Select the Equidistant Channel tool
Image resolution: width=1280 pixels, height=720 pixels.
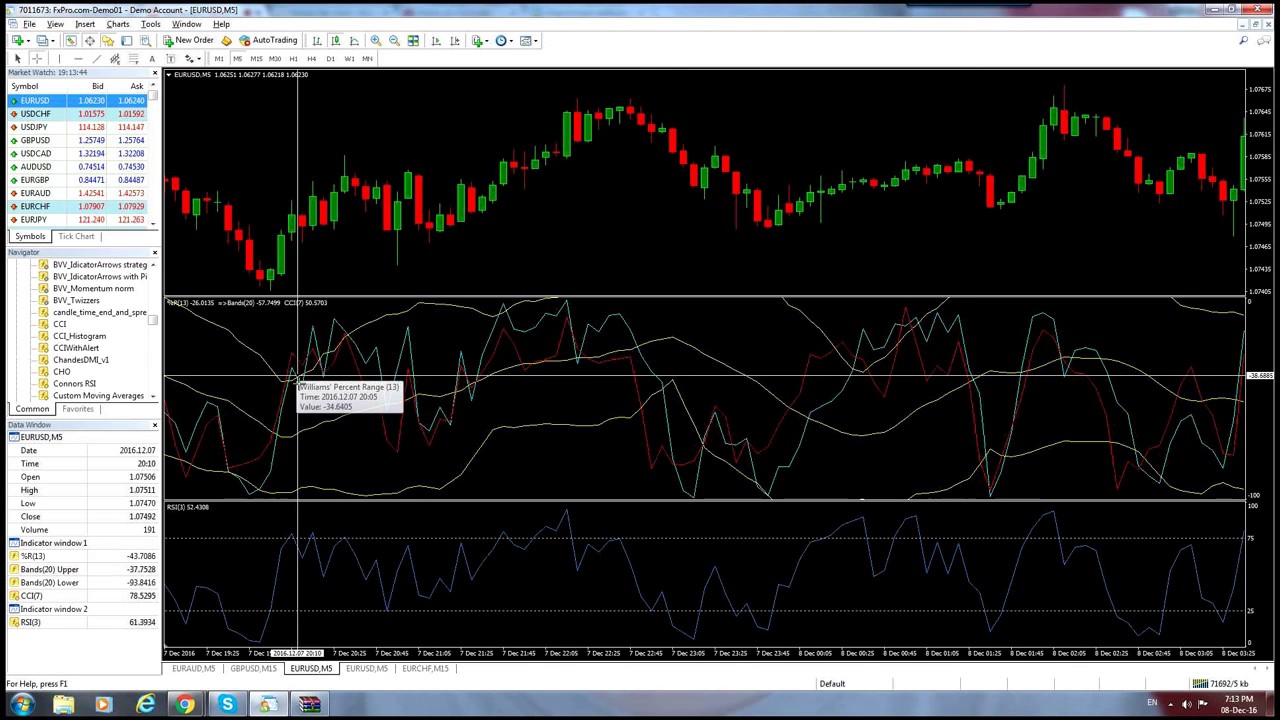click(x=115, y=59)
